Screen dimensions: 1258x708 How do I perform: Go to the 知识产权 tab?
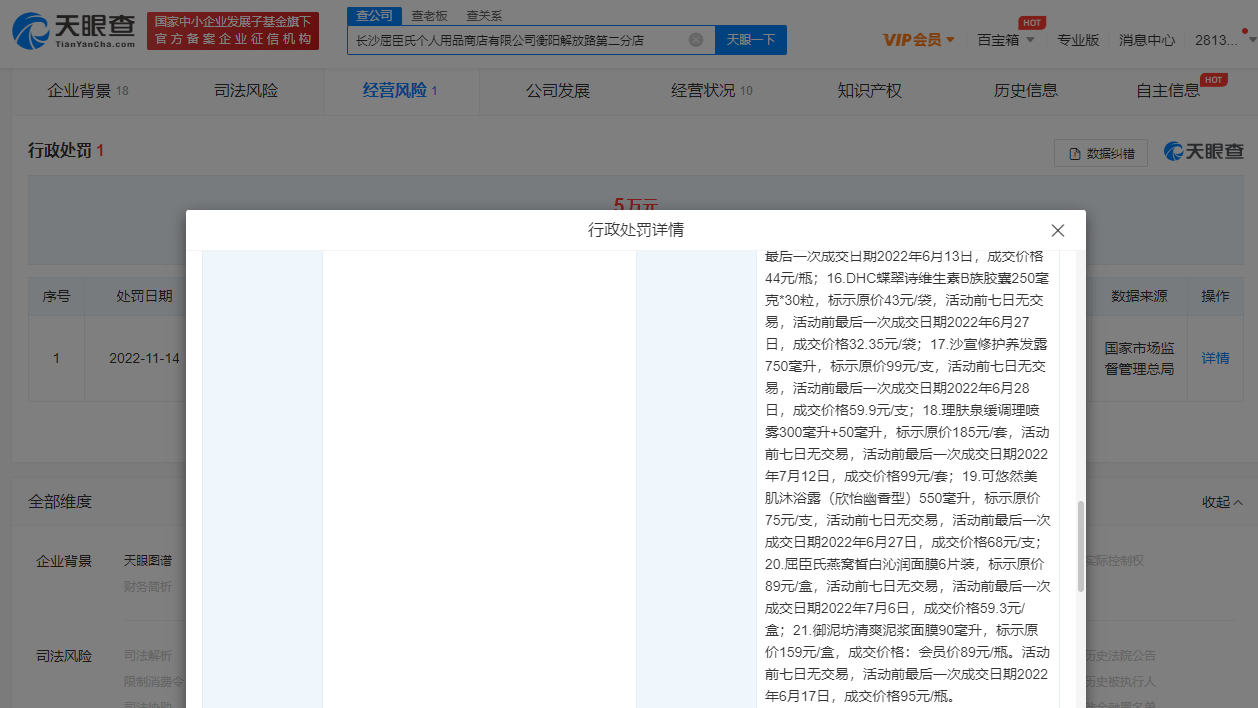click(869, 91)
